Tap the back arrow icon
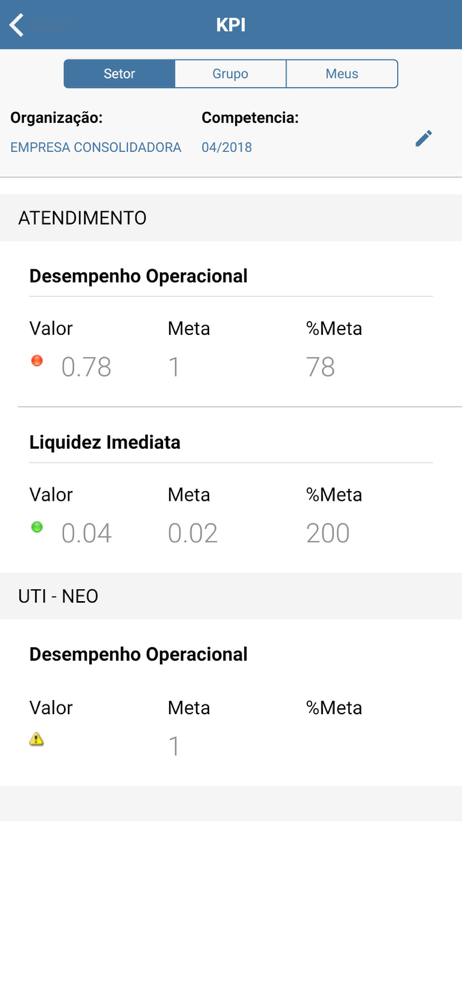 click(17, 25)
